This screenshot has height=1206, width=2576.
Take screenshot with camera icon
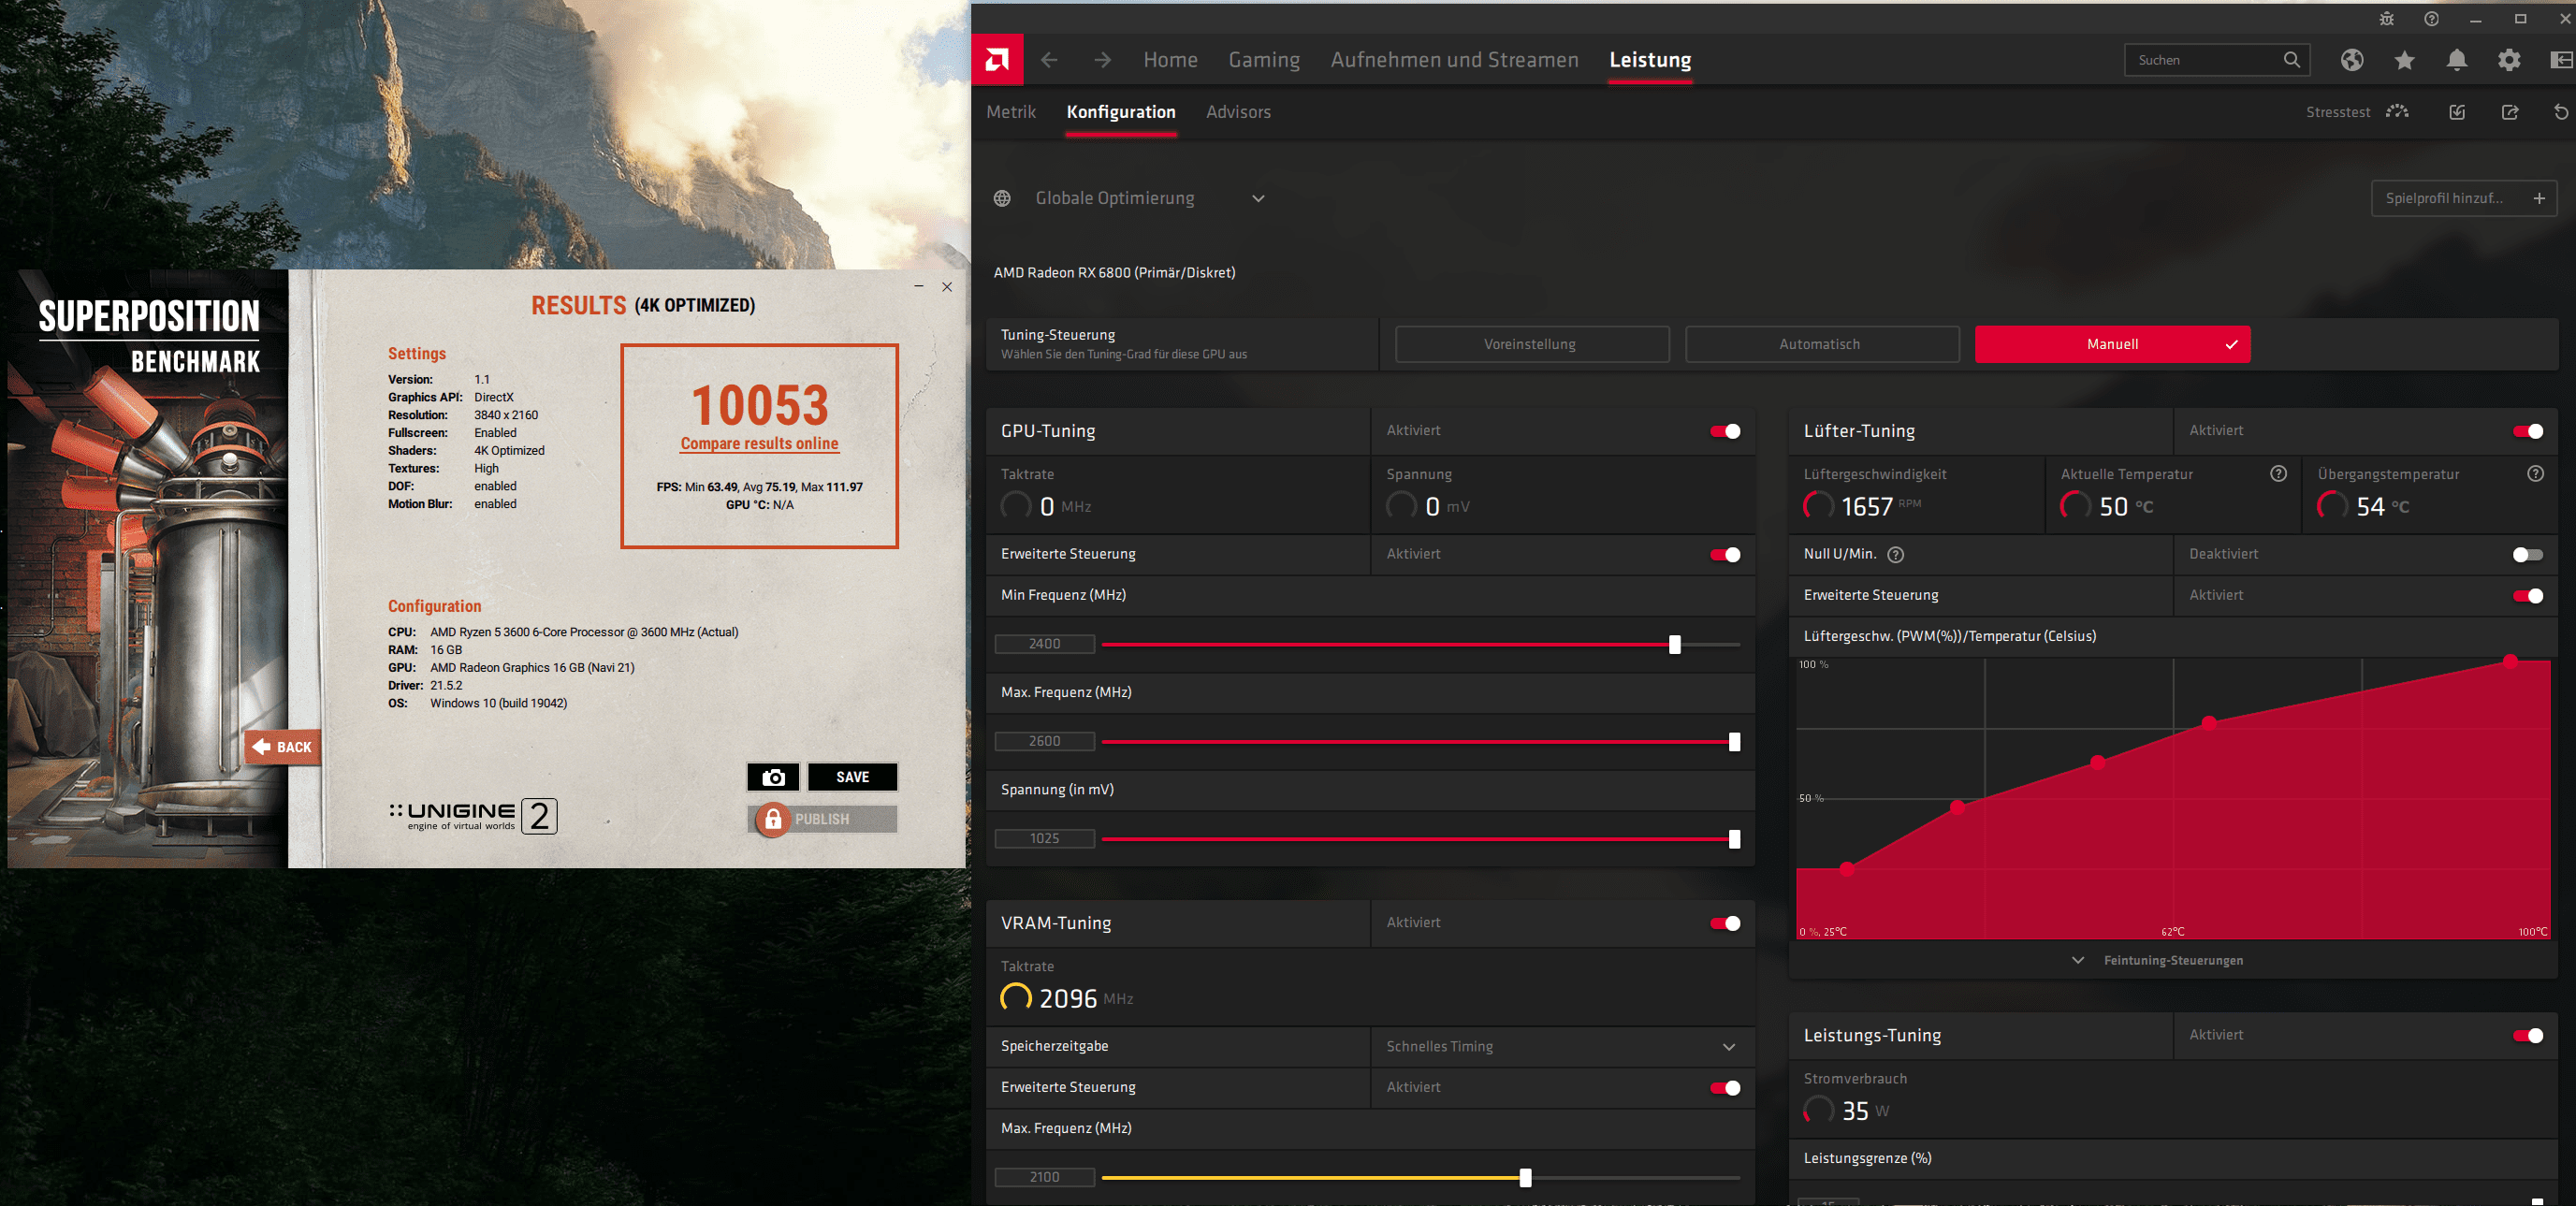coord(773,777)
